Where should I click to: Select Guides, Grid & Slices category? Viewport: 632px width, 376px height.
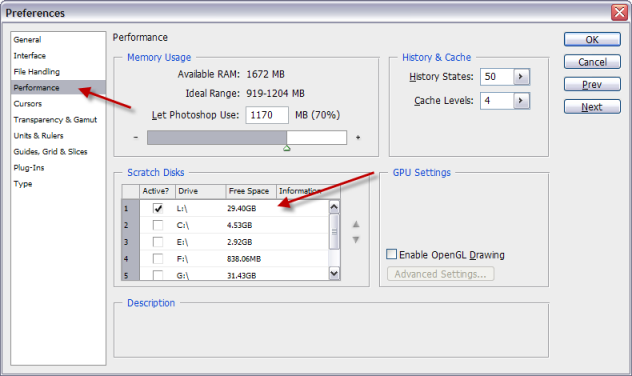tap(50, 152)
